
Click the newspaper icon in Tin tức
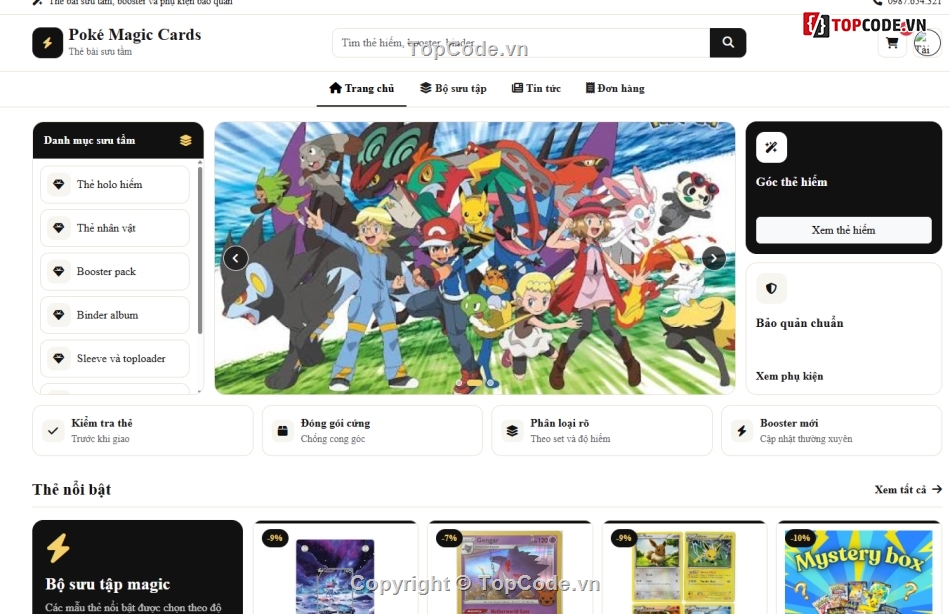pos(517,88)
